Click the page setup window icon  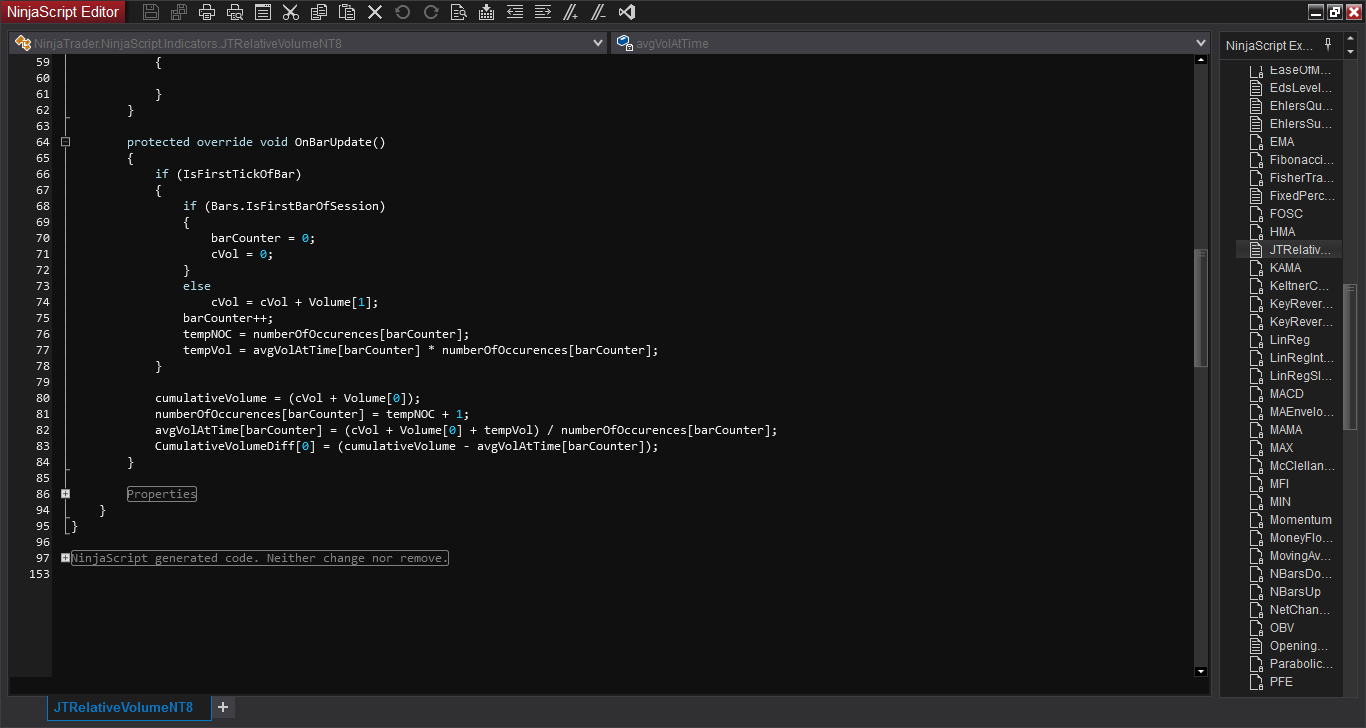(x=263, y=12)
